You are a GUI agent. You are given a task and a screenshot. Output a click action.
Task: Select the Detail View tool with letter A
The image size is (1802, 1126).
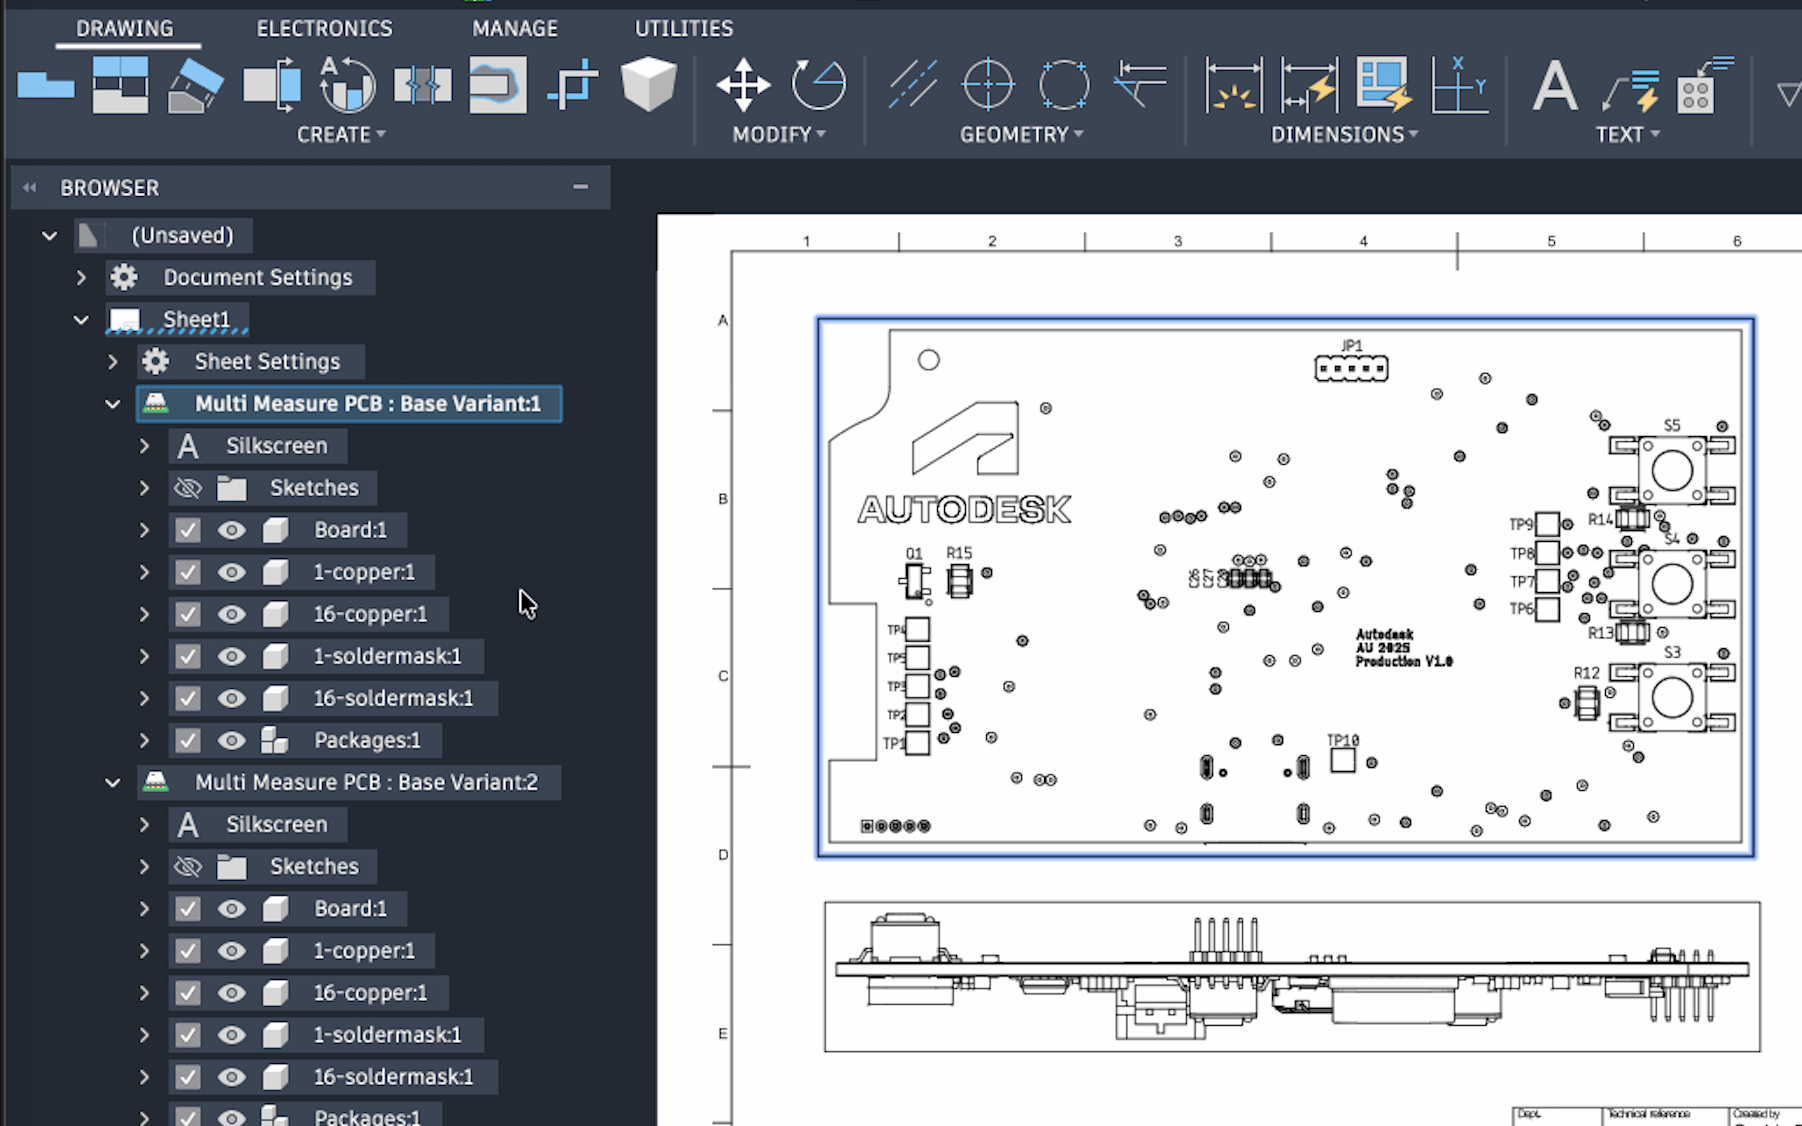pos(347,85)
